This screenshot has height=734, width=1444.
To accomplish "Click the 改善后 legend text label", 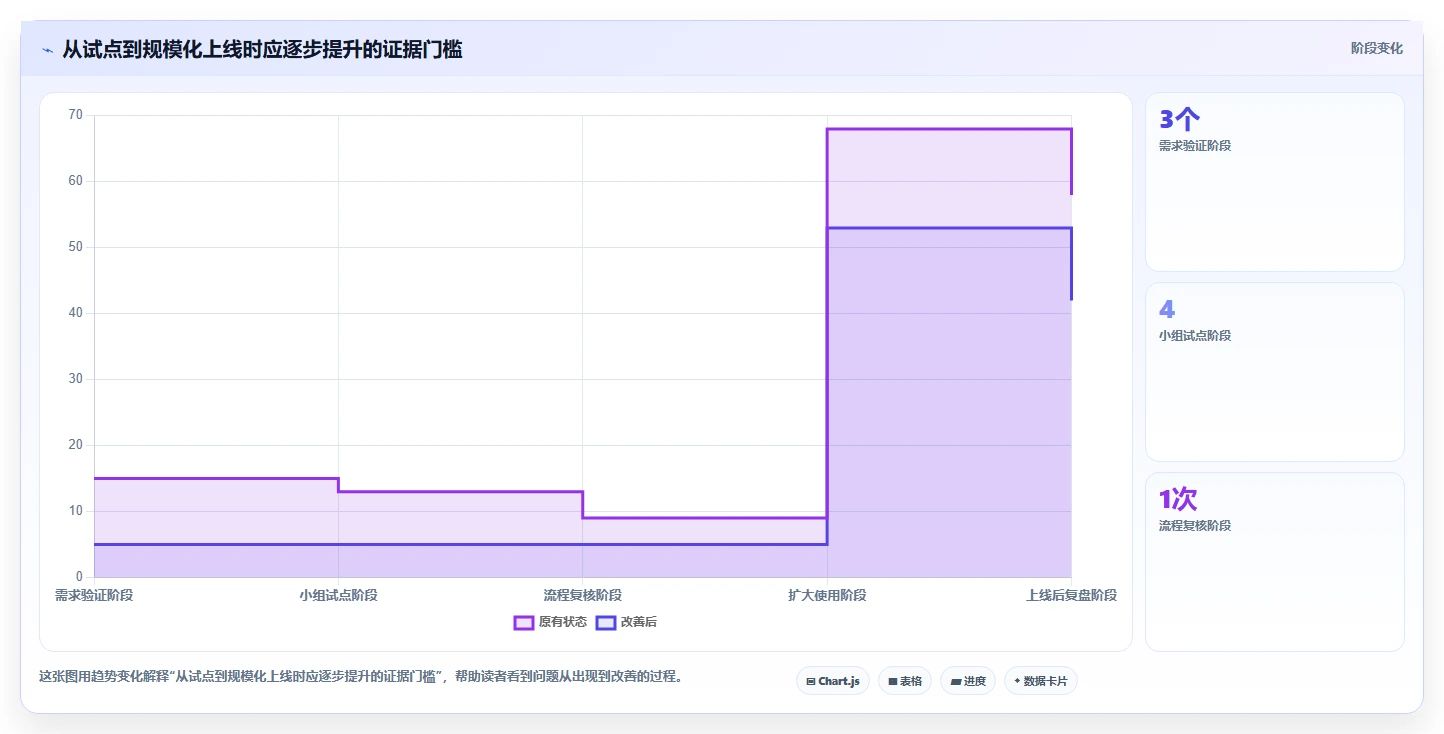I will (x=639, y=622).
